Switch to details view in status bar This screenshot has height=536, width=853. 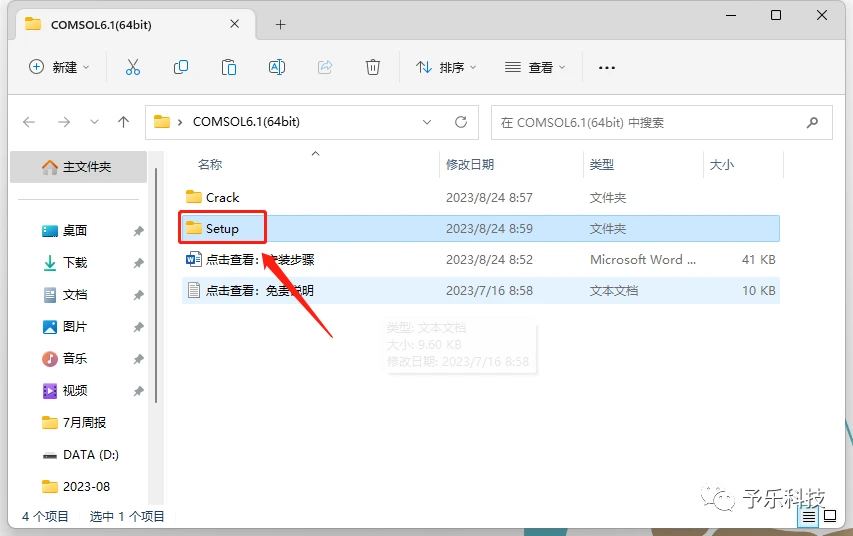(x=808, y=516)
